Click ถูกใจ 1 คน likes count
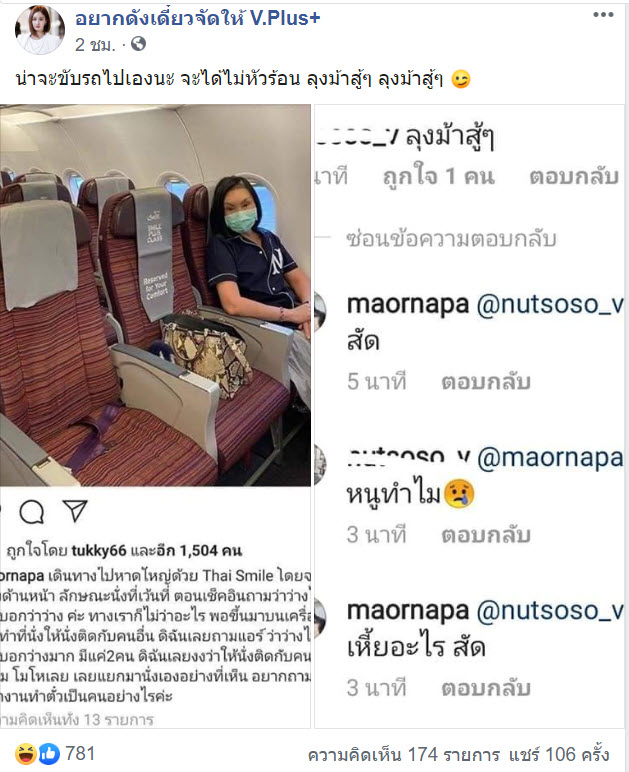 click(x=438, y=177)
